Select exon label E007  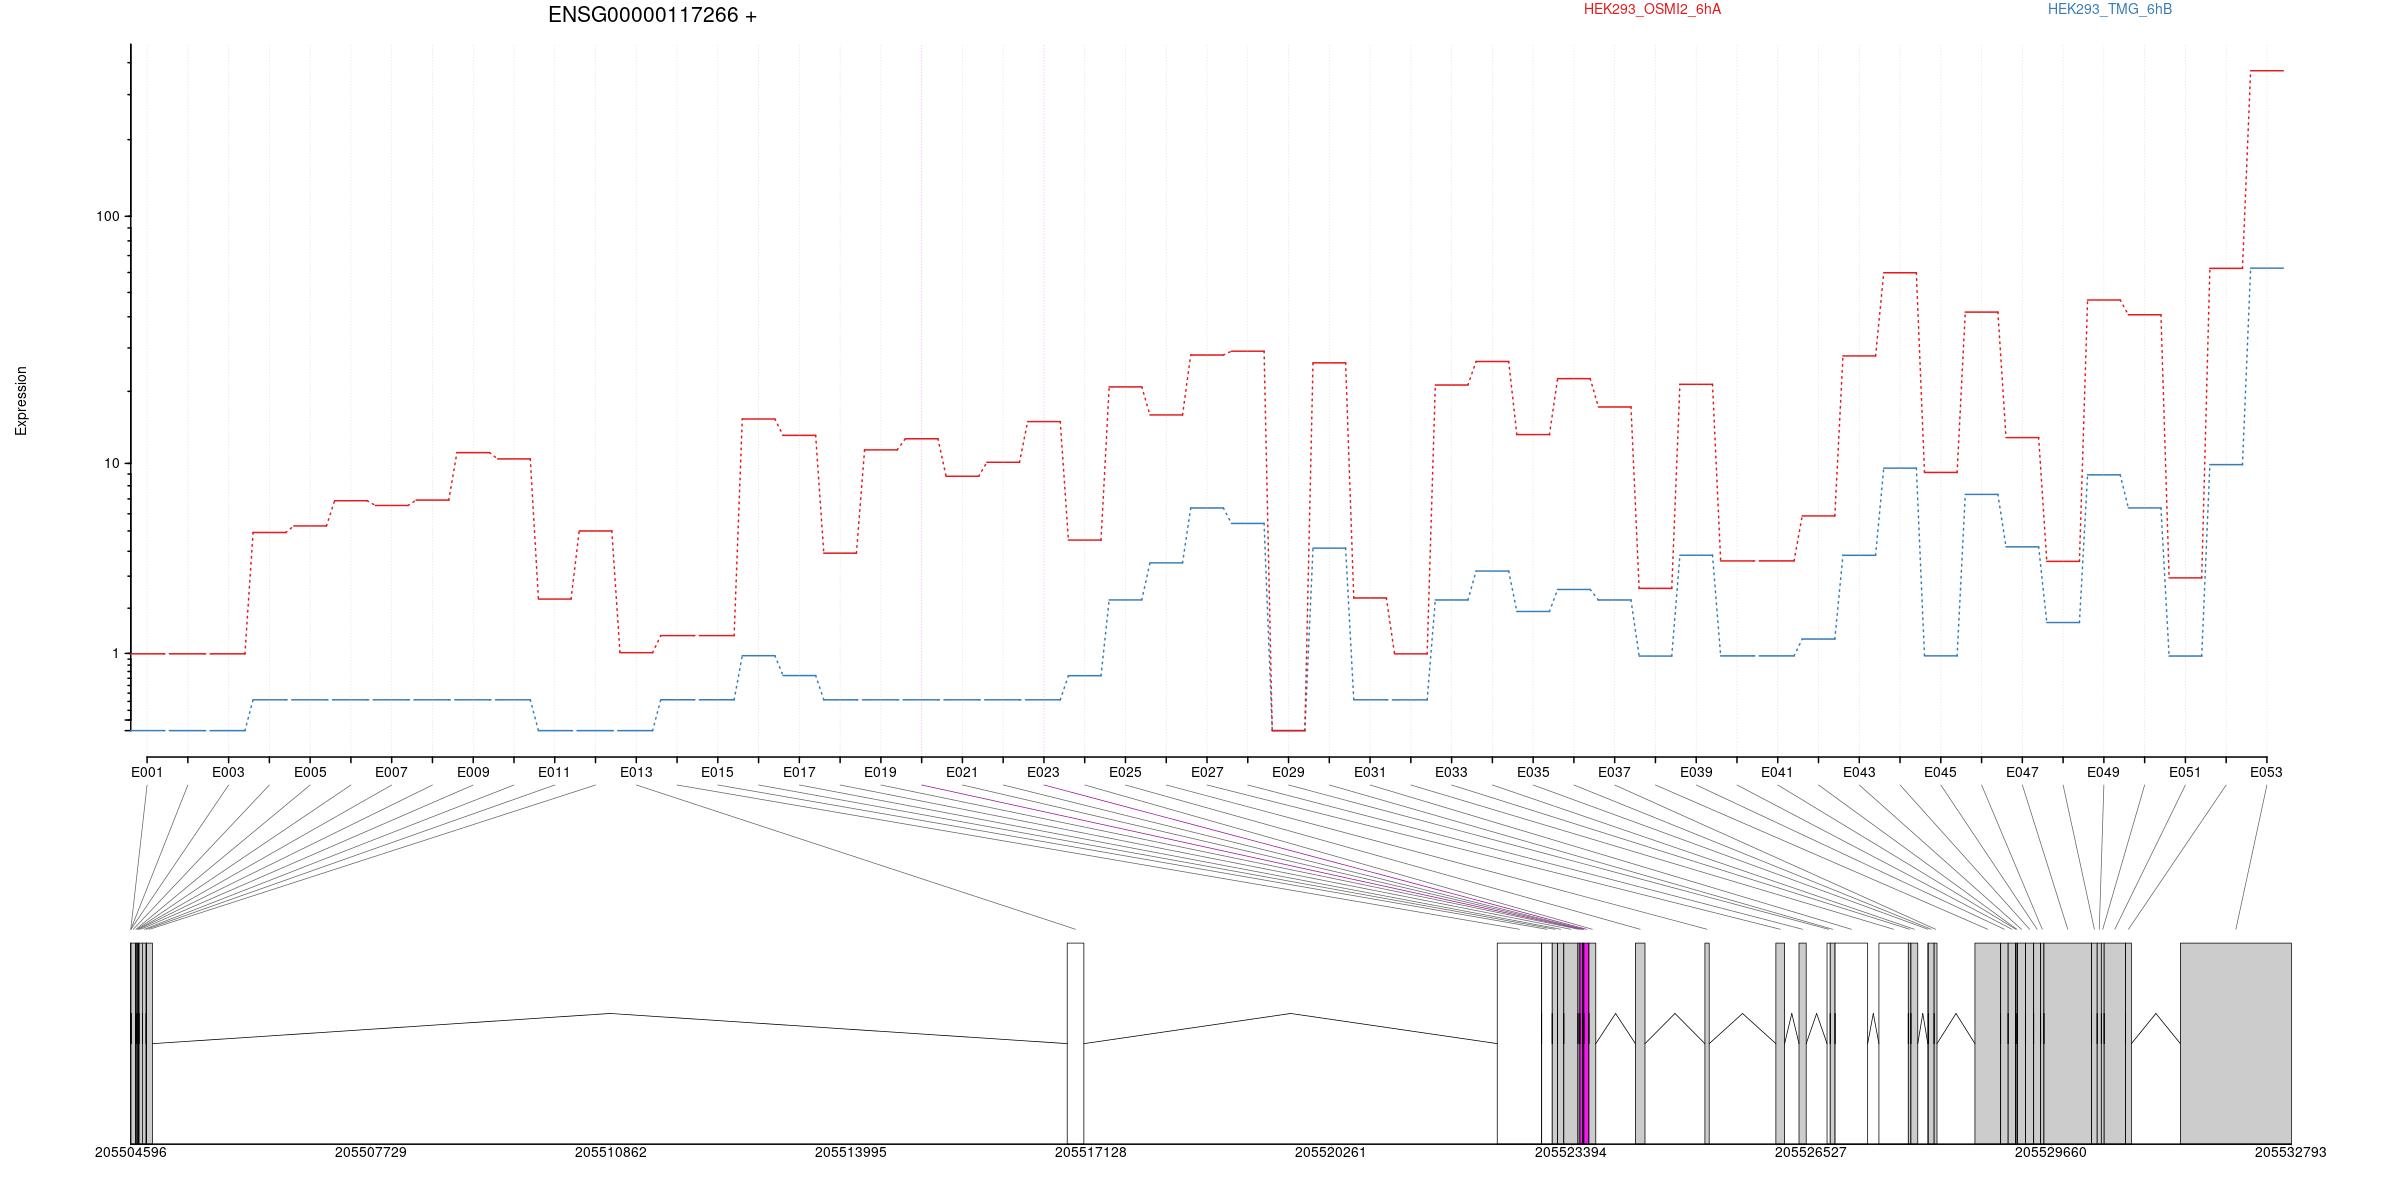[x=391, y=772]
